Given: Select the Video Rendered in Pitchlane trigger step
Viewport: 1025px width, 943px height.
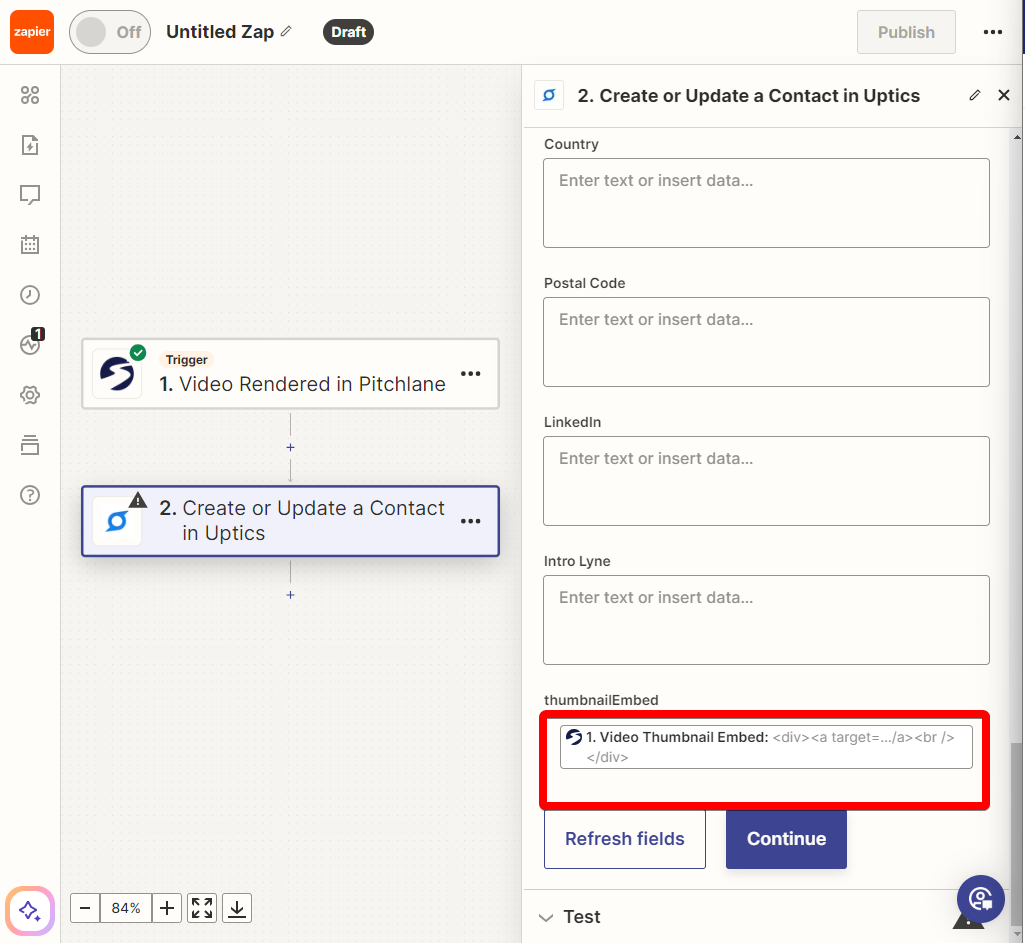Looking at the screenshot, I should click(290, 374).
